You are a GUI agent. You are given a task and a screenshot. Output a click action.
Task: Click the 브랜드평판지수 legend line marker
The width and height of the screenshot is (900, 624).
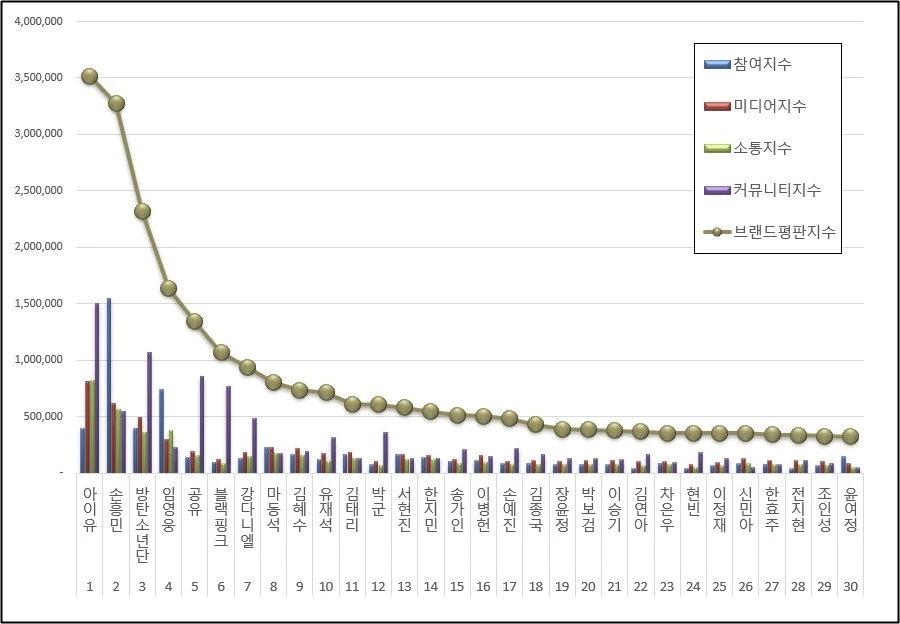pos(716,231)
